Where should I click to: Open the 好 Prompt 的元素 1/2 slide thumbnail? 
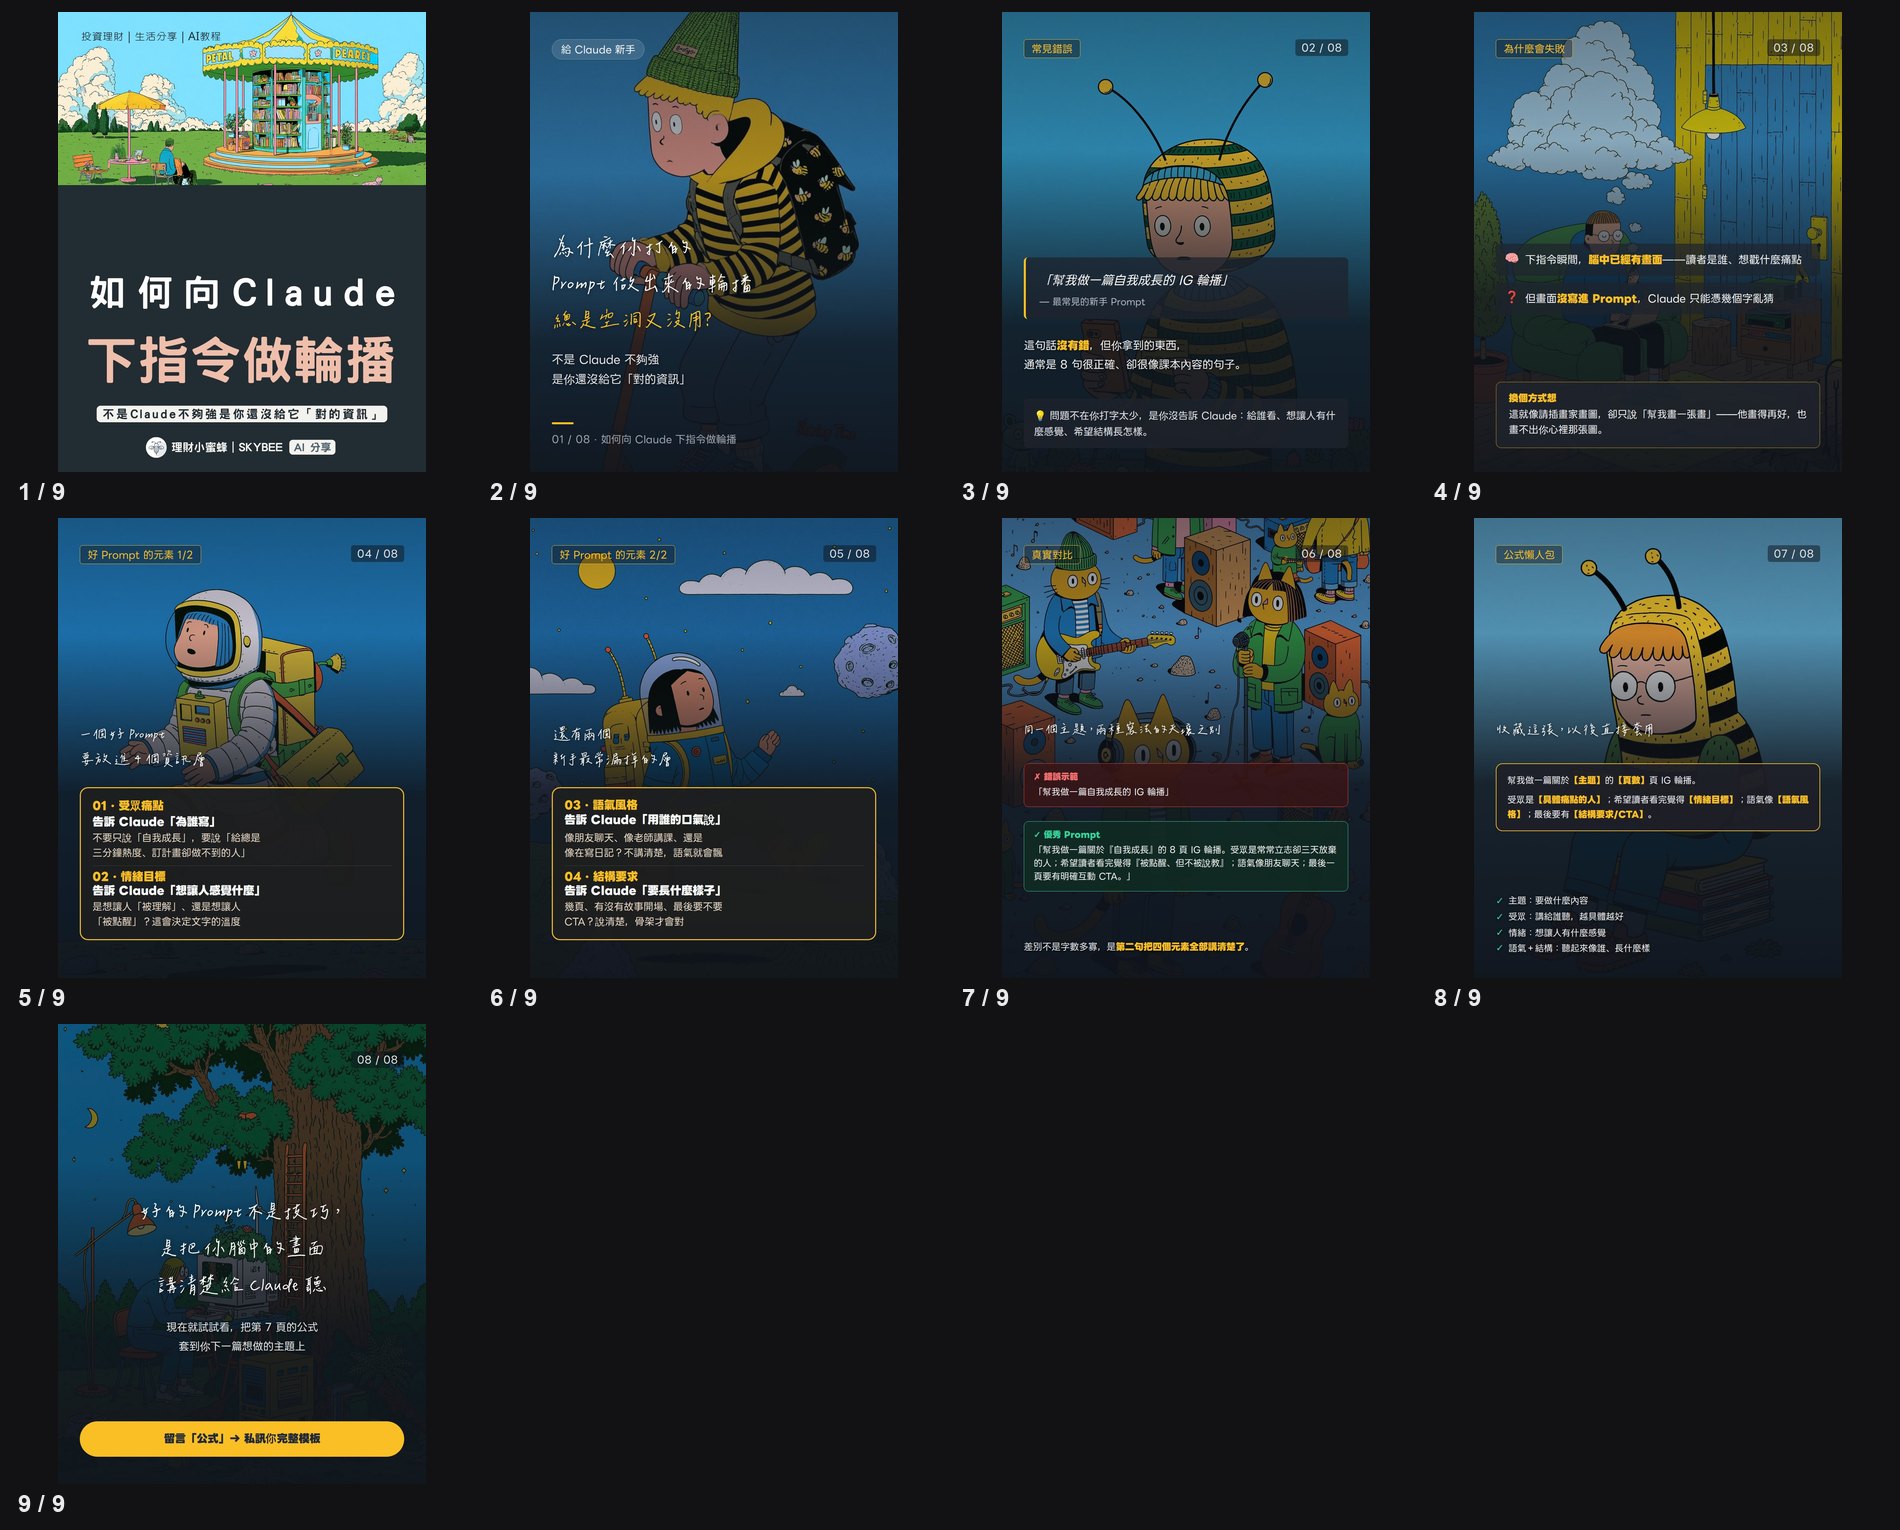[x=242, y=748]
